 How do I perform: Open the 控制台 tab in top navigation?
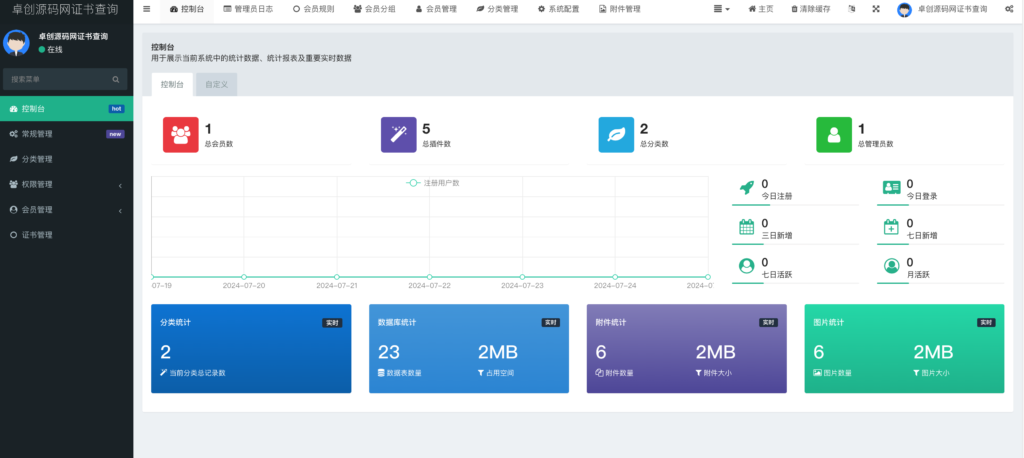pyautogui.click(x=186, y=9)
